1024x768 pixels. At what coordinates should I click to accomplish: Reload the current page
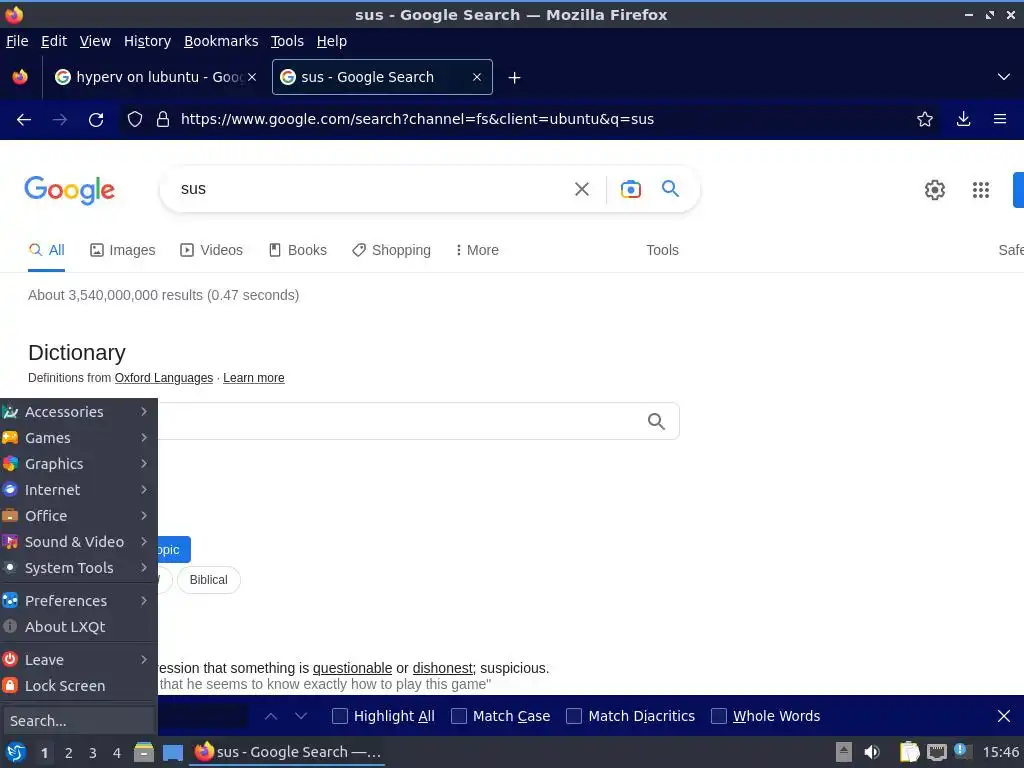(x=96, y=120)
